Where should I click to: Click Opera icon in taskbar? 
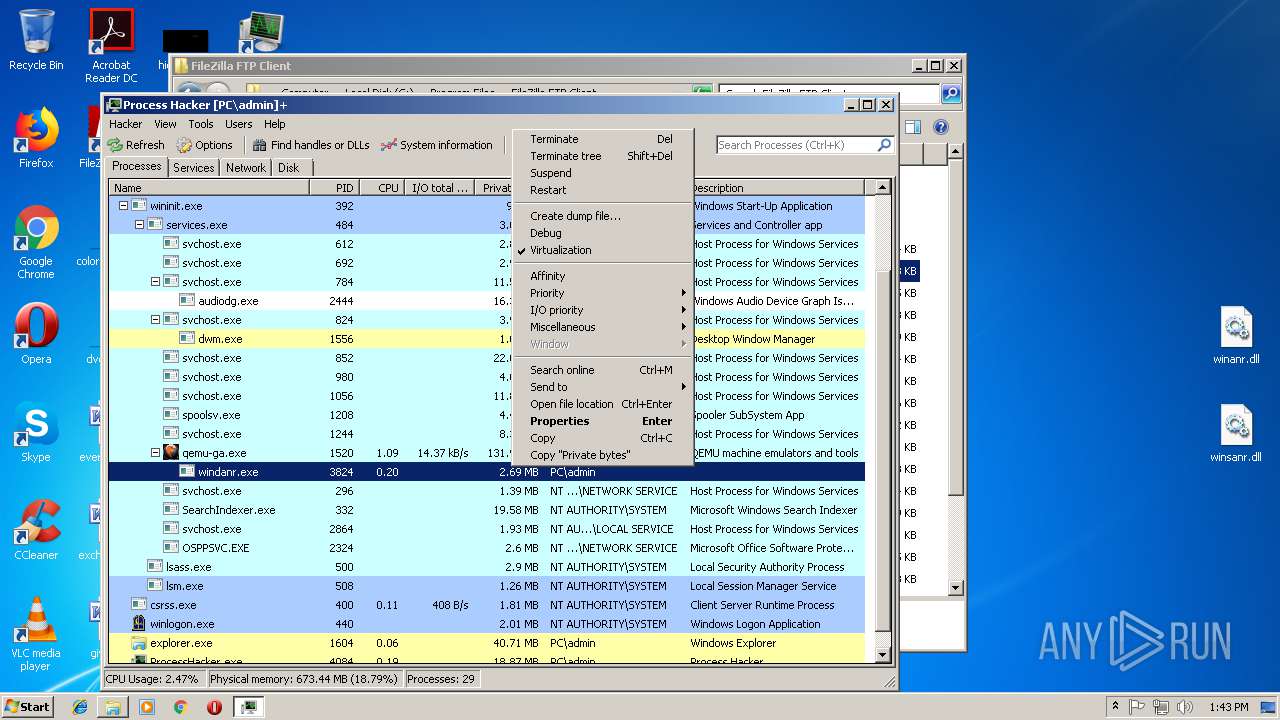coord(214,707)
